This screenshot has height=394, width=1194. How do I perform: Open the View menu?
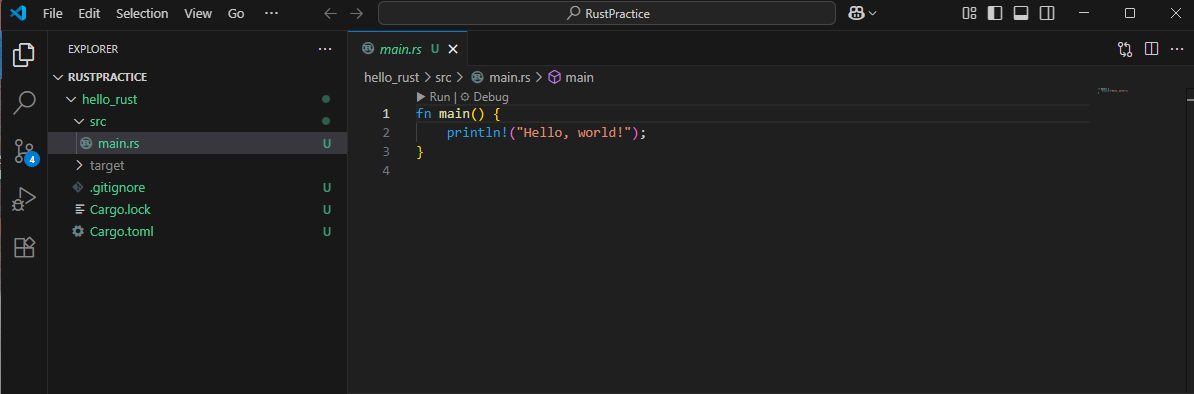[198, 13]
